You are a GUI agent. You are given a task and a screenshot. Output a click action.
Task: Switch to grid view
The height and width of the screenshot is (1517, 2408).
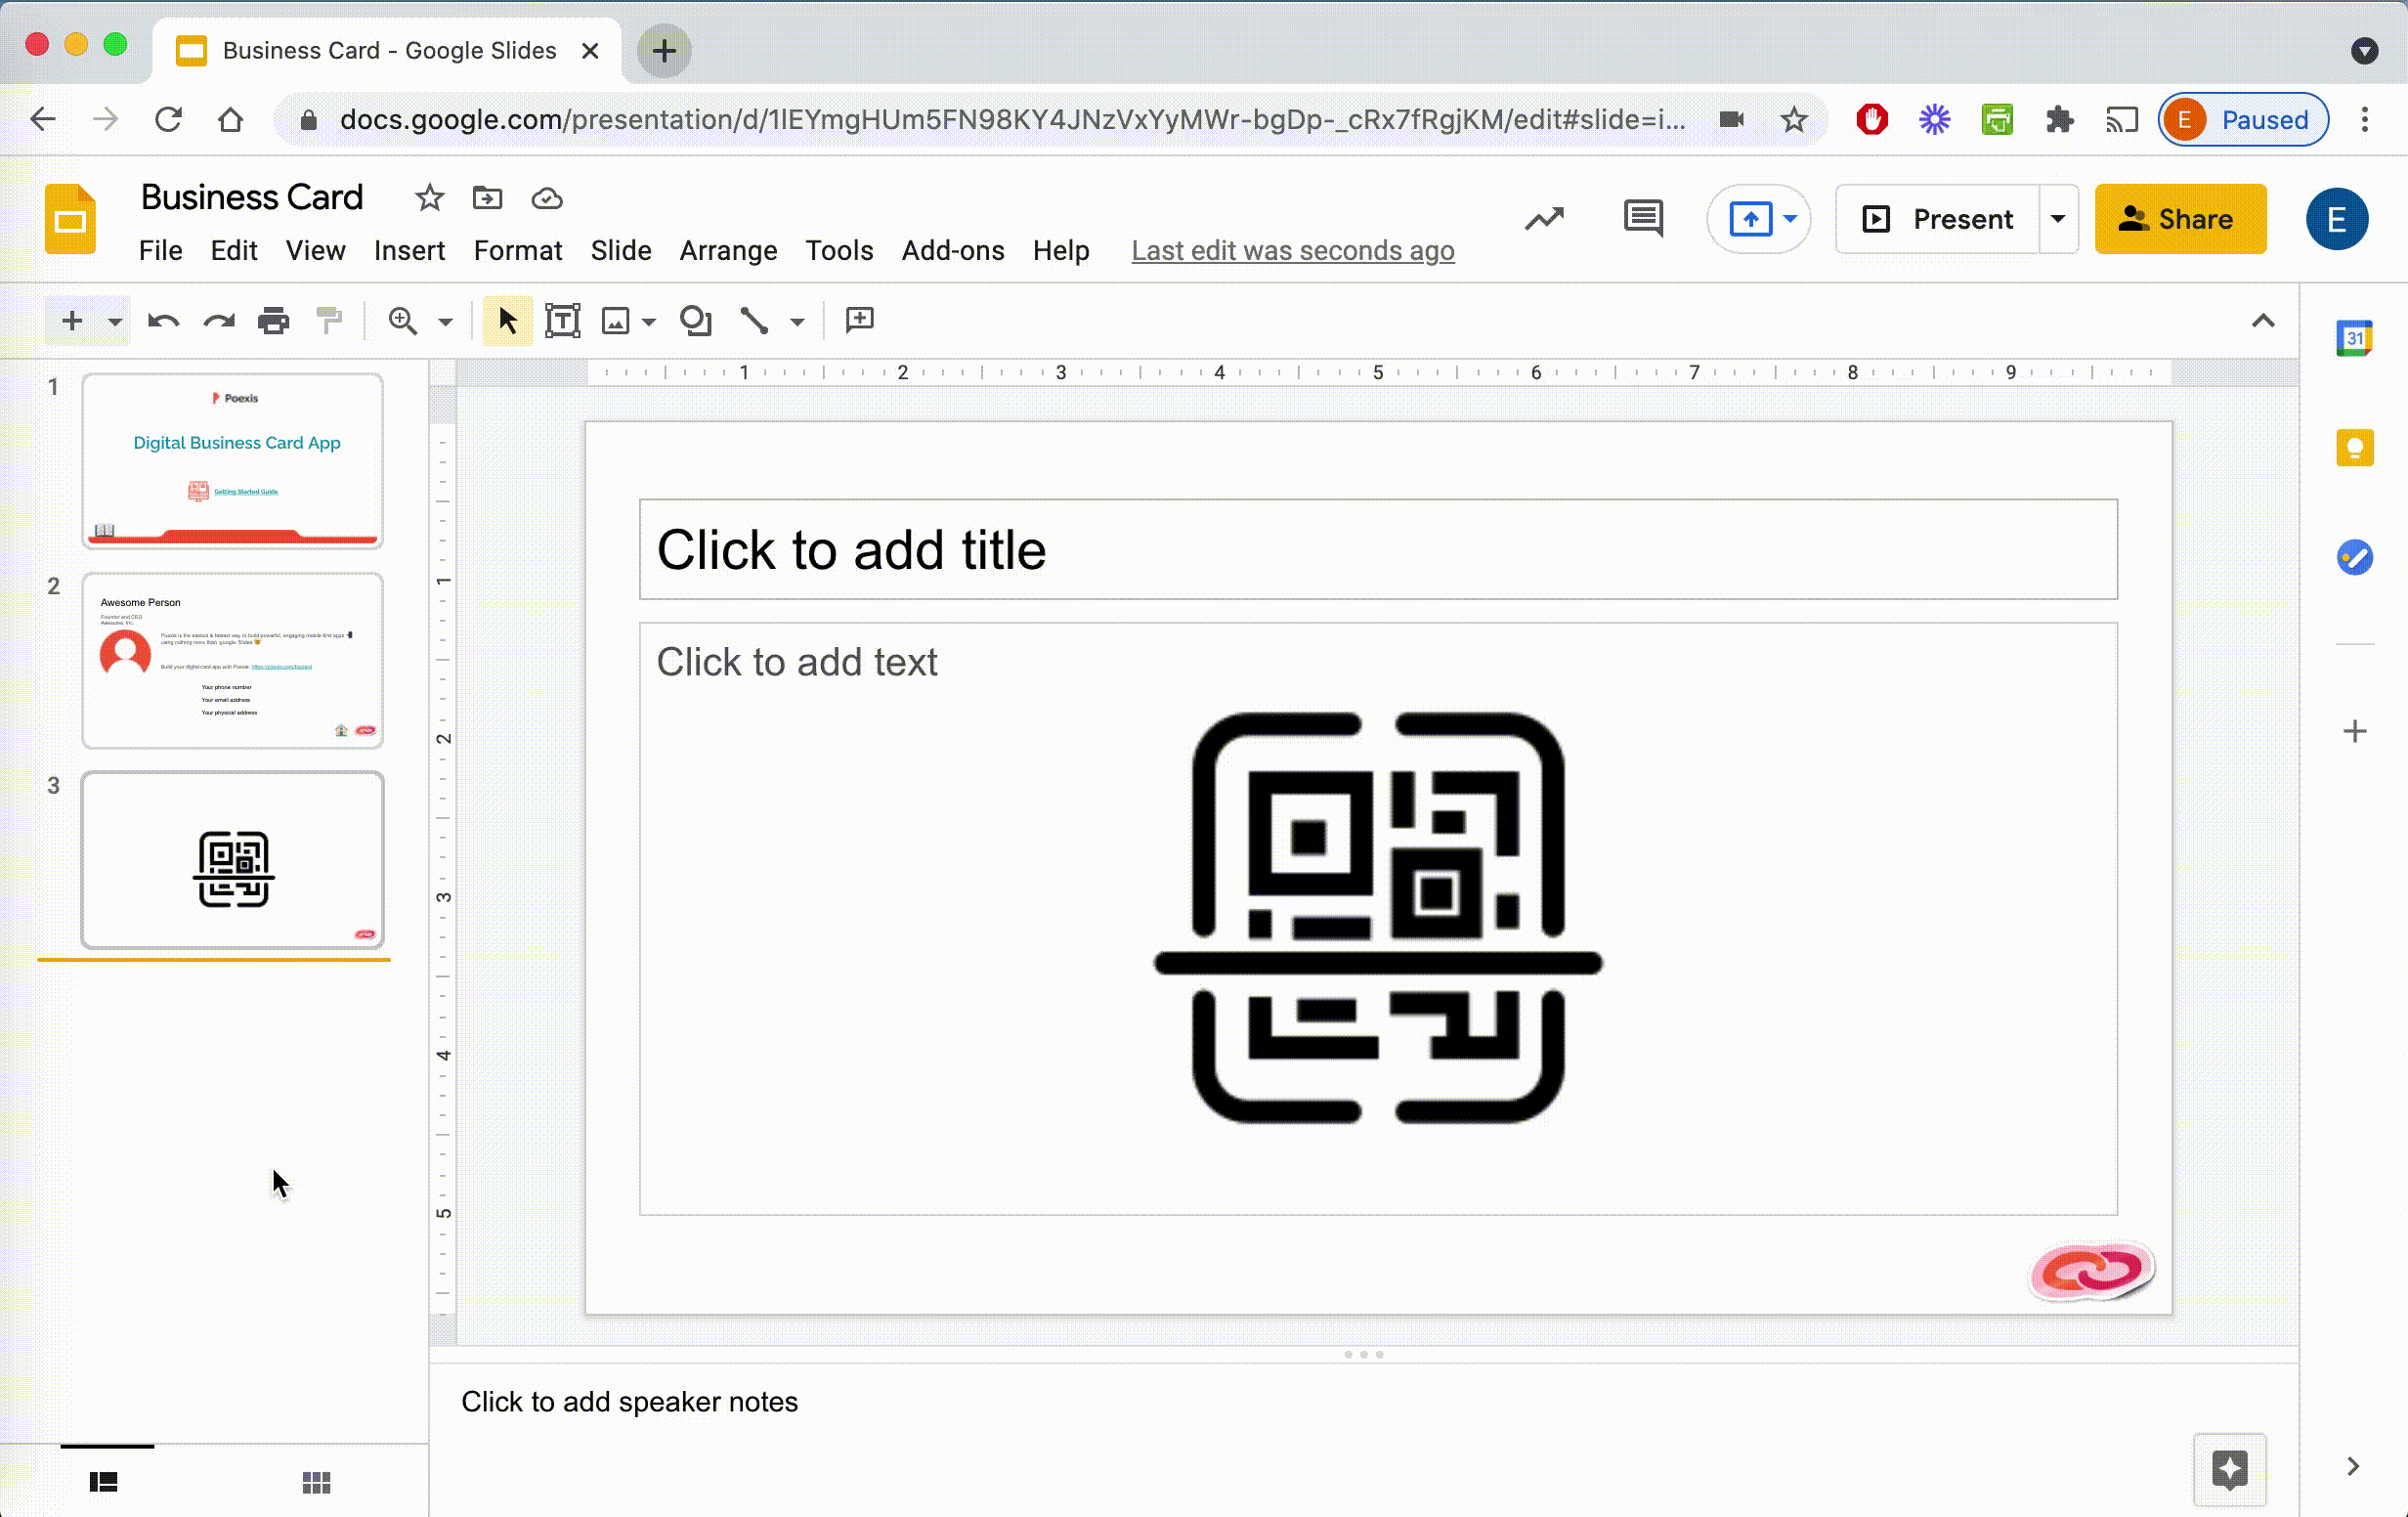coord(316,1482)
